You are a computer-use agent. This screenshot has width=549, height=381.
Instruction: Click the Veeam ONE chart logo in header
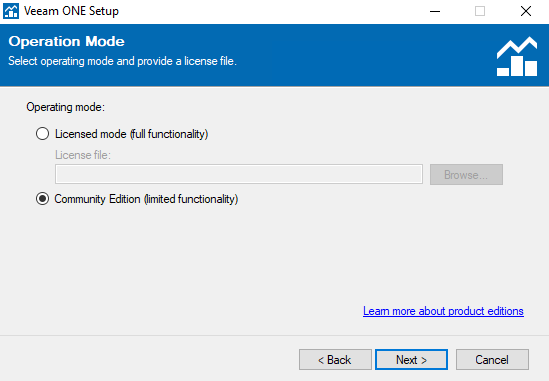coord(517,56)
